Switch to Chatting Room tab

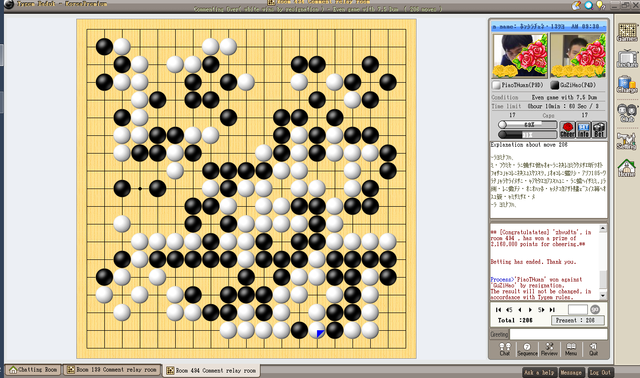[x=33, y=370]
